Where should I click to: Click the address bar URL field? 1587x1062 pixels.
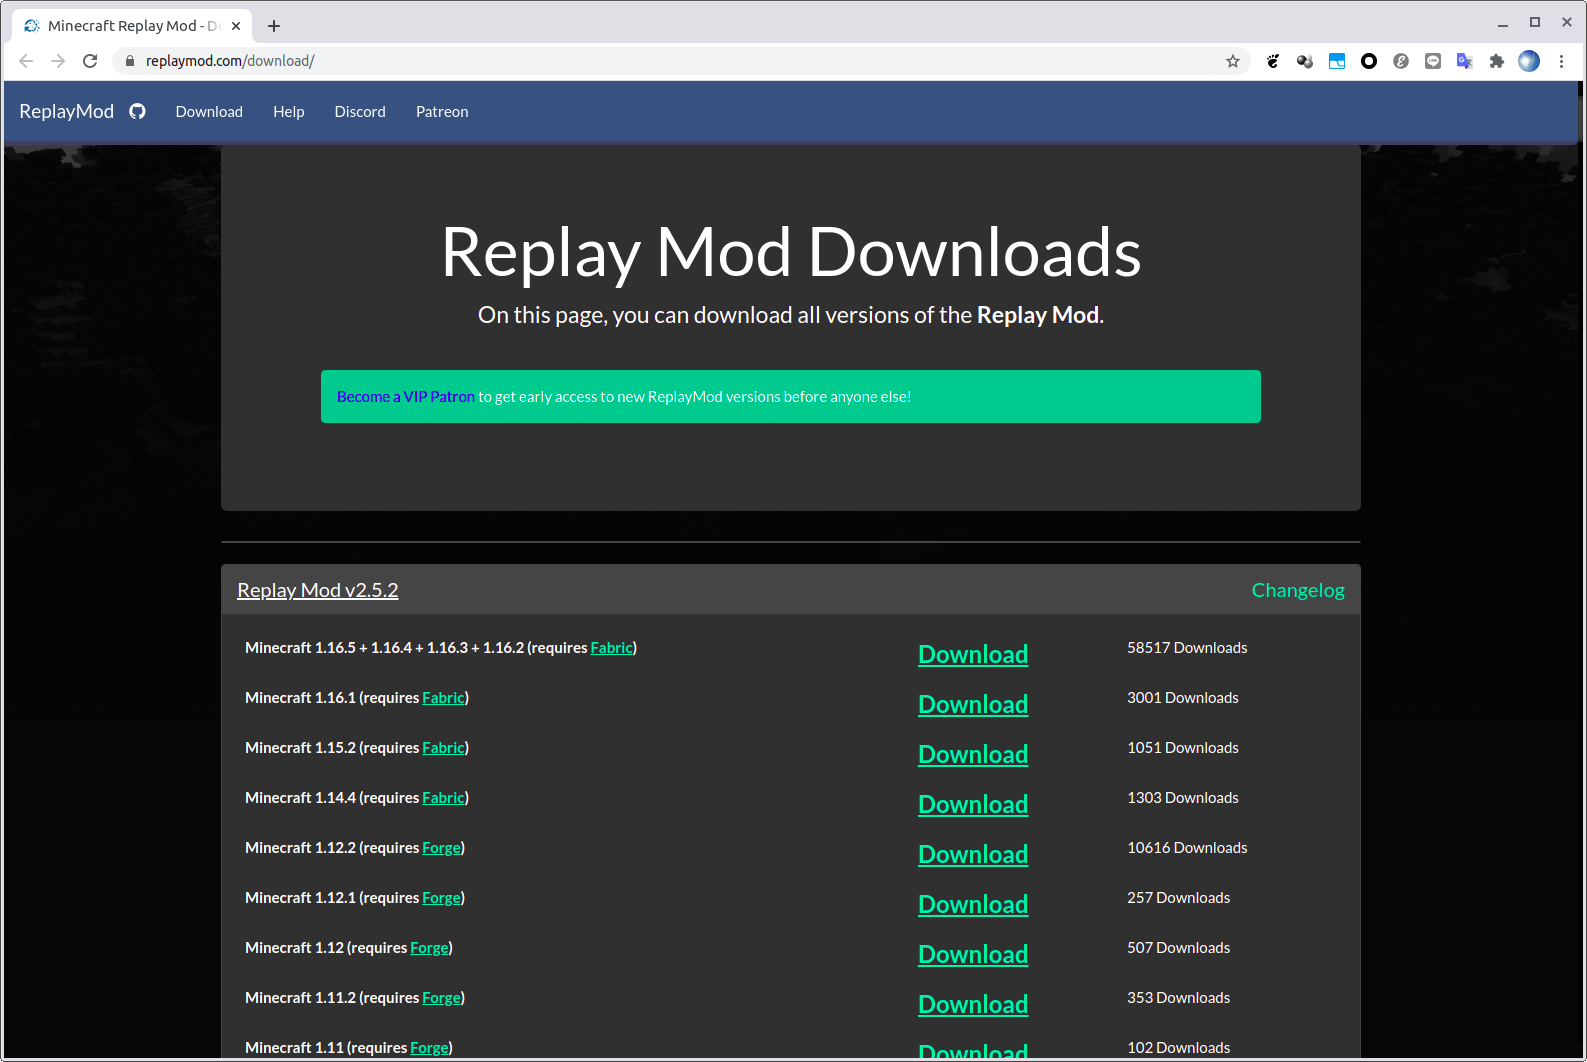tap(680, 61)
